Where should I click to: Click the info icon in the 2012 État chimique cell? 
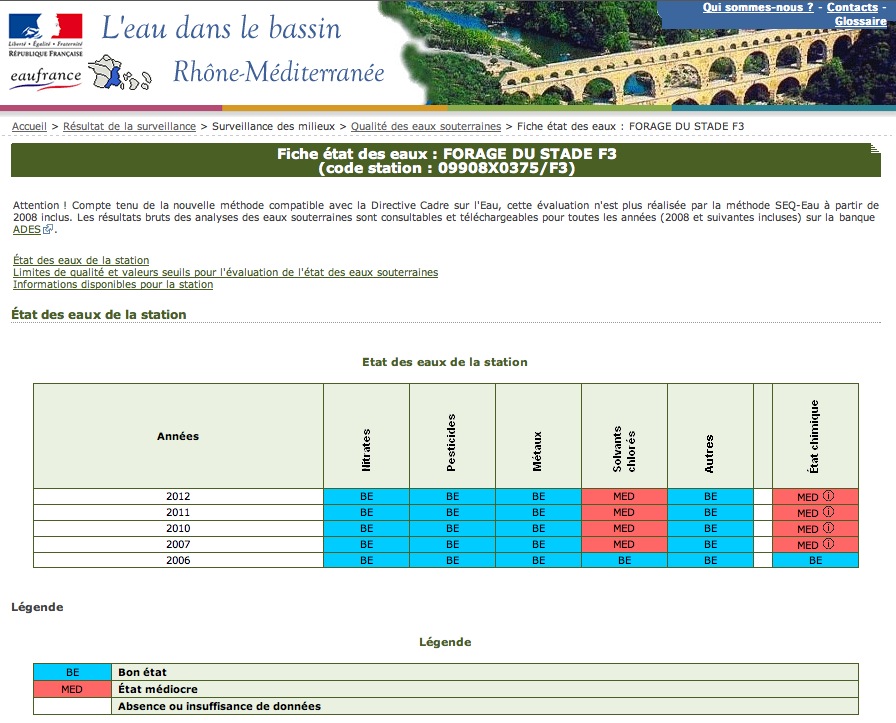pos(828,496)
